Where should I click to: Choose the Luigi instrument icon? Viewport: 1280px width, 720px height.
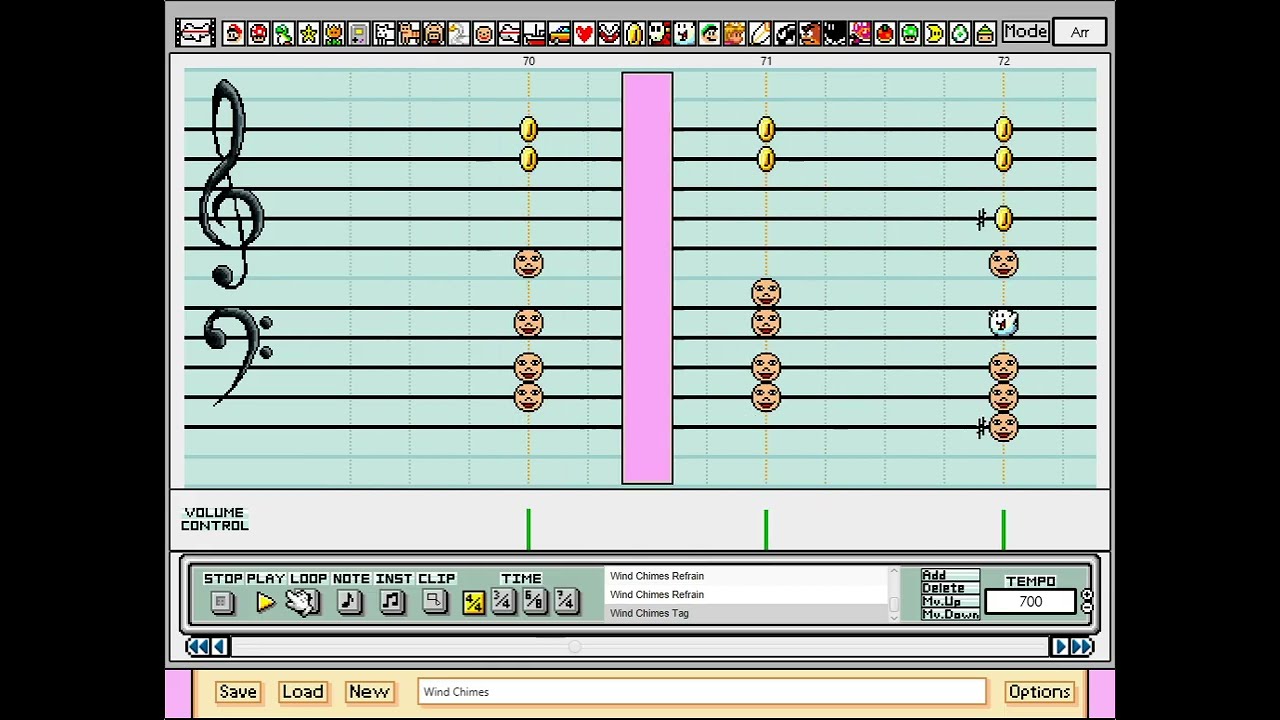(x=709, y=33)
